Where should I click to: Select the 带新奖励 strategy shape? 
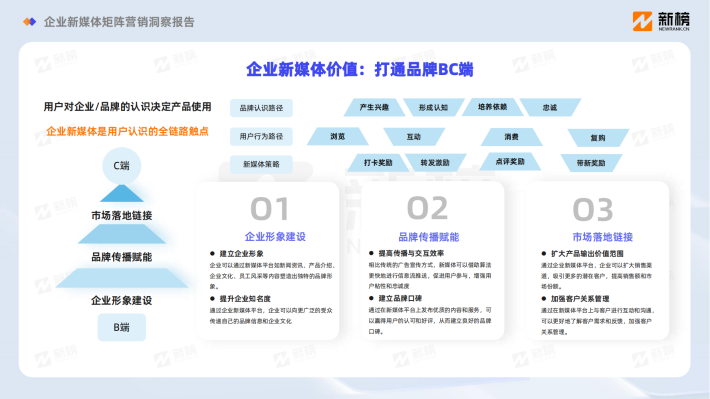pos(591,163)
